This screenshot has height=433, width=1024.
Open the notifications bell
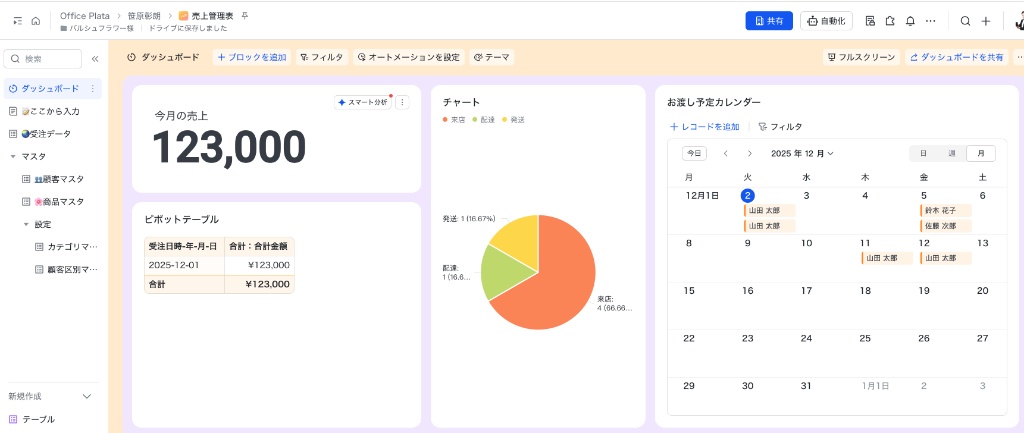point(910,21)
